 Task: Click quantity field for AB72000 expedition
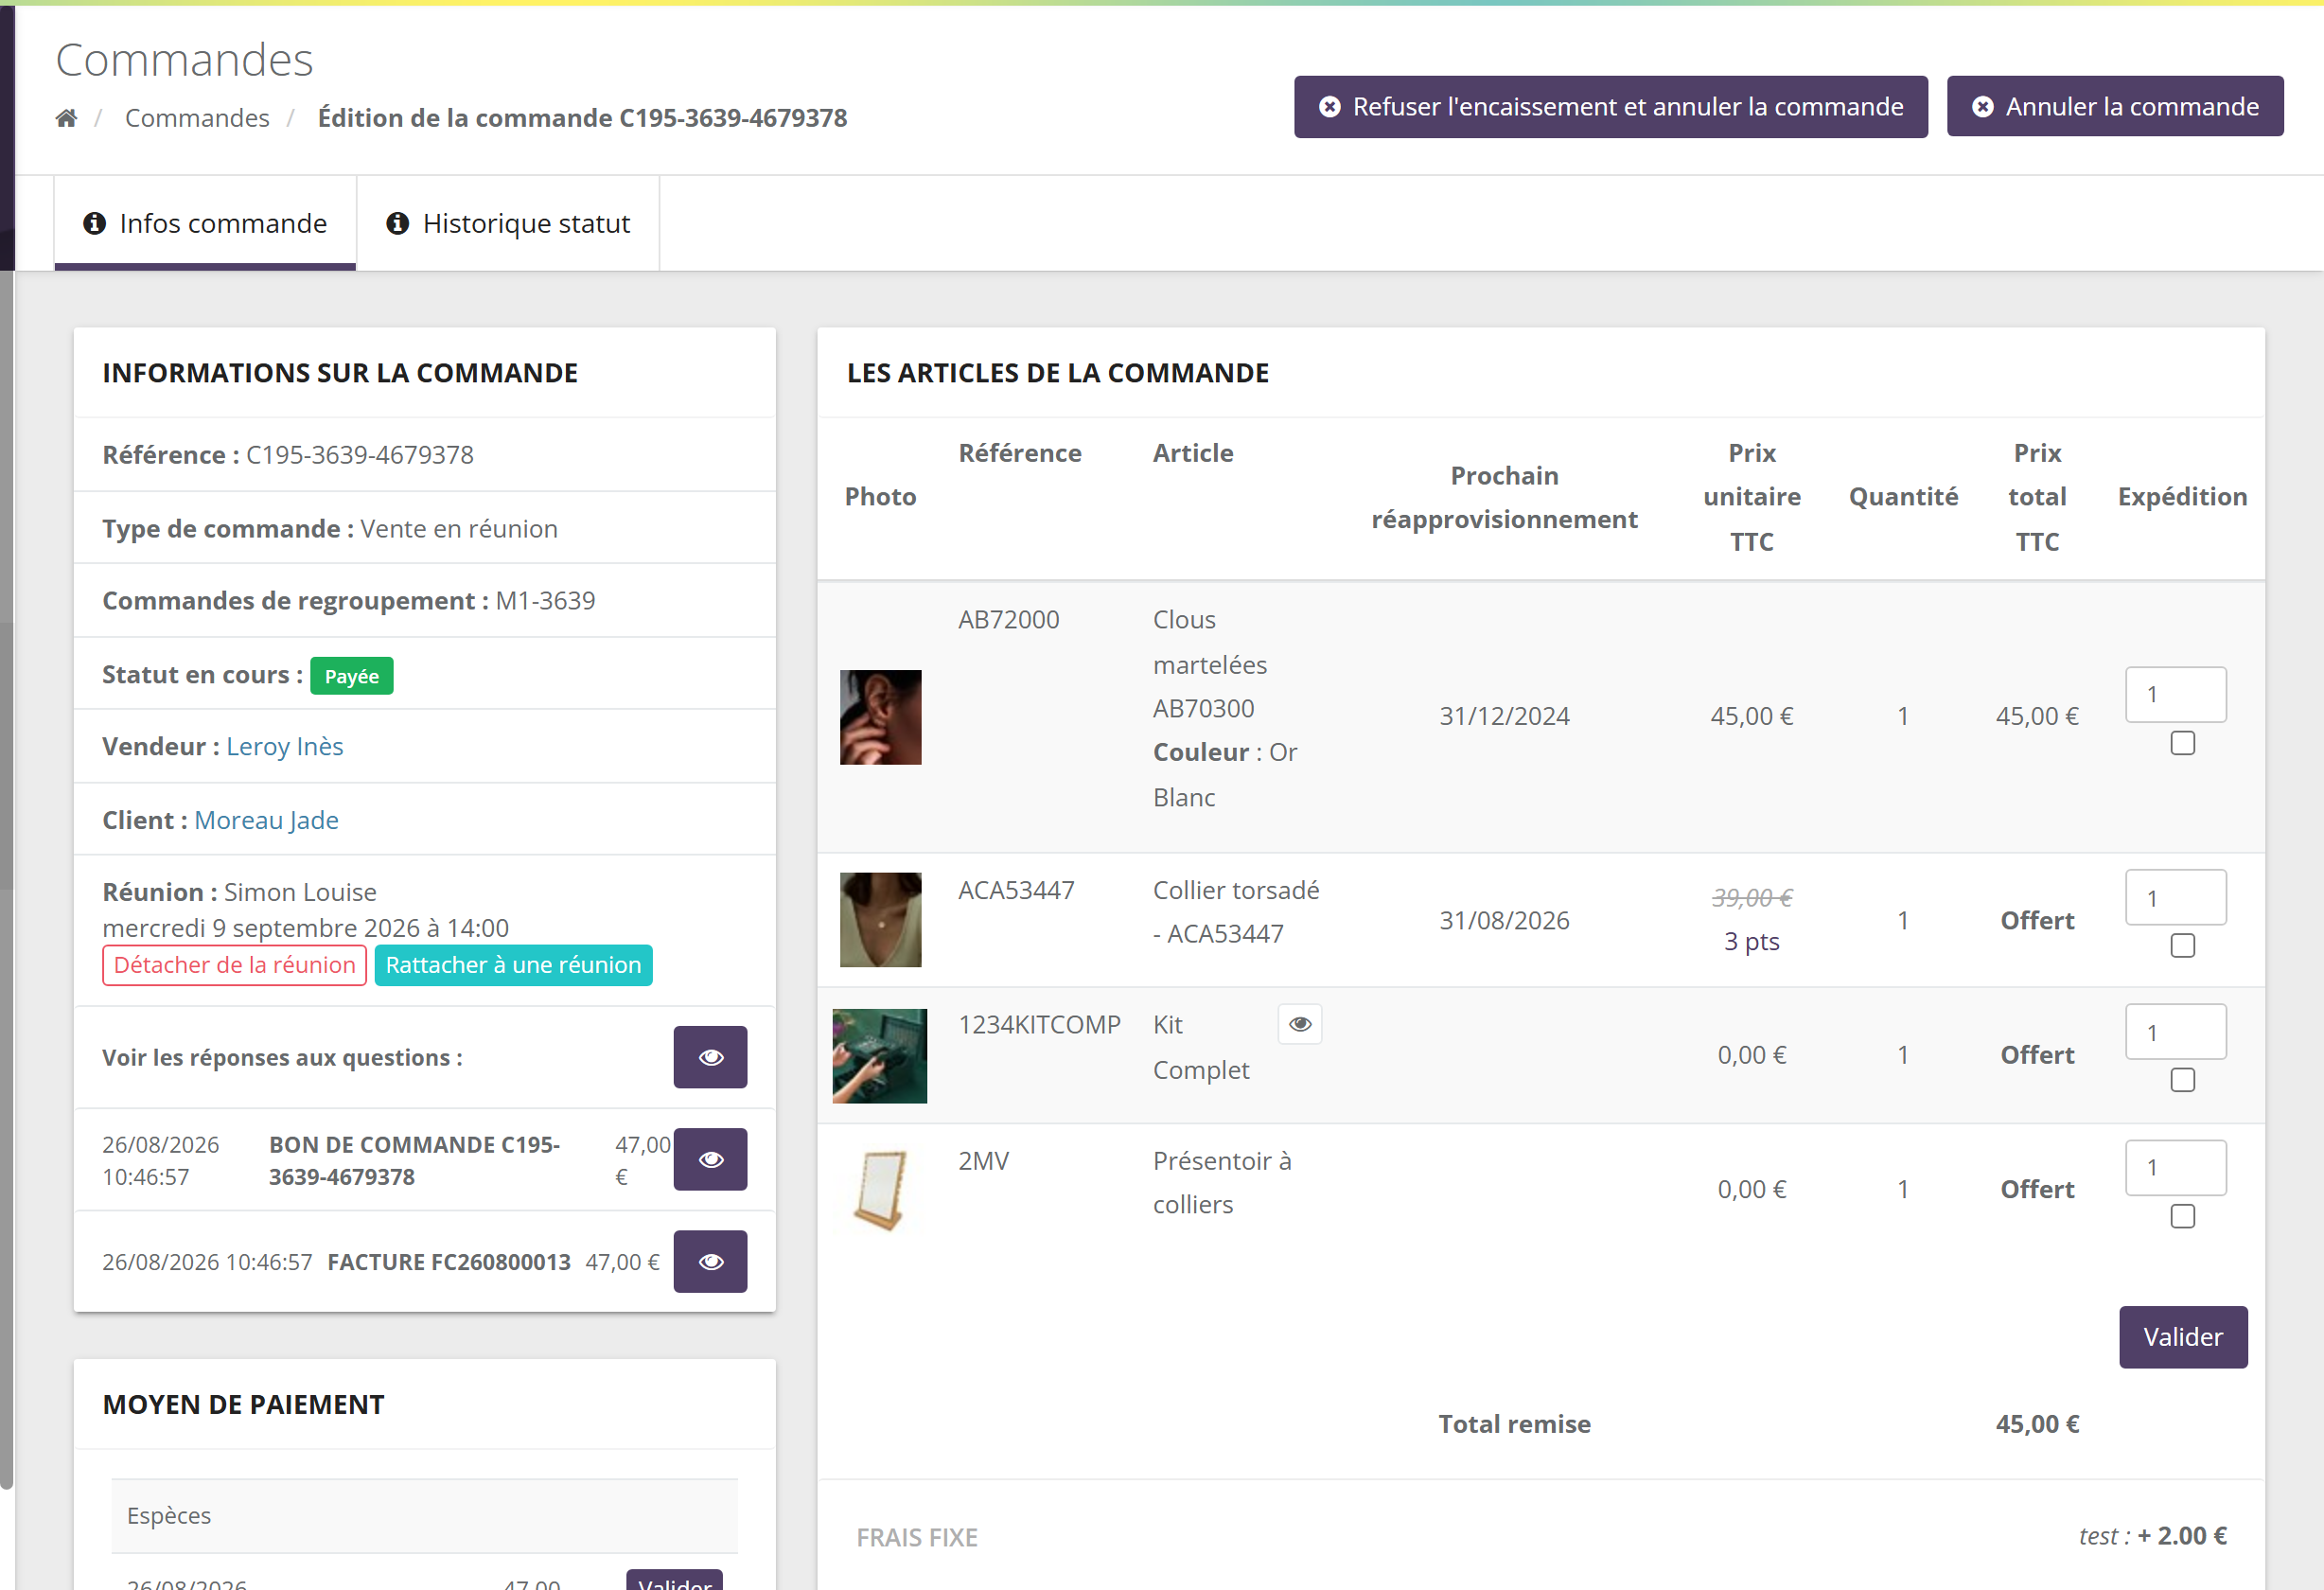[x=2176, y=694]
